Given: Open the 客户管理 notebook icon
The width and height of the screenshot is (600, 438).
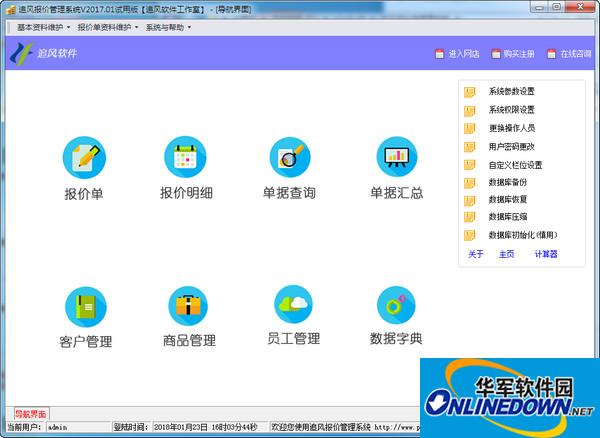Looking at the screenshot, I should (86, 307).
